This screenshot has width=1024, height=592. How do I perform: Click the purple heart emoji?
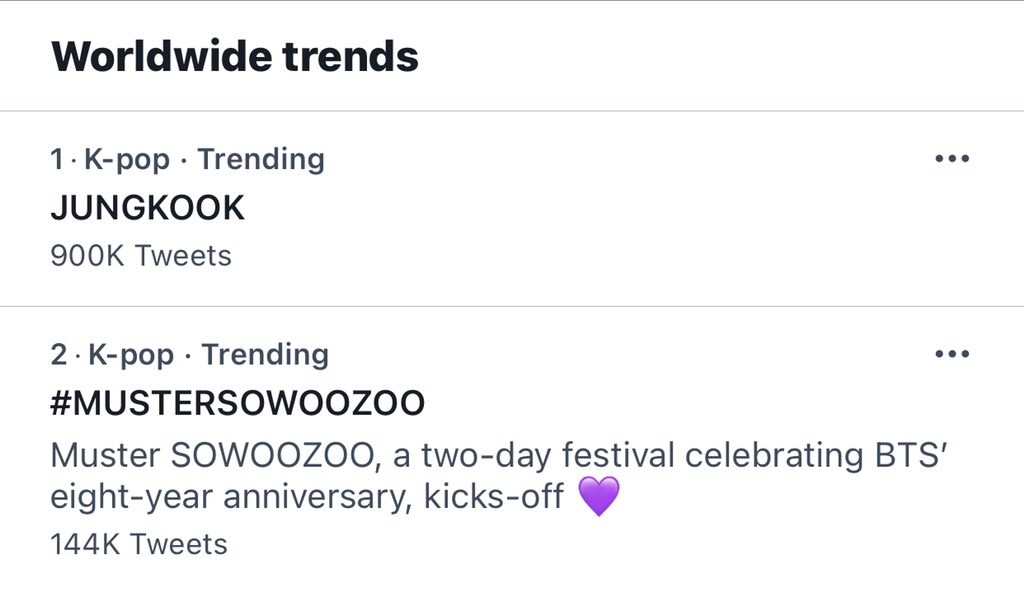click(x=599, y=497)
